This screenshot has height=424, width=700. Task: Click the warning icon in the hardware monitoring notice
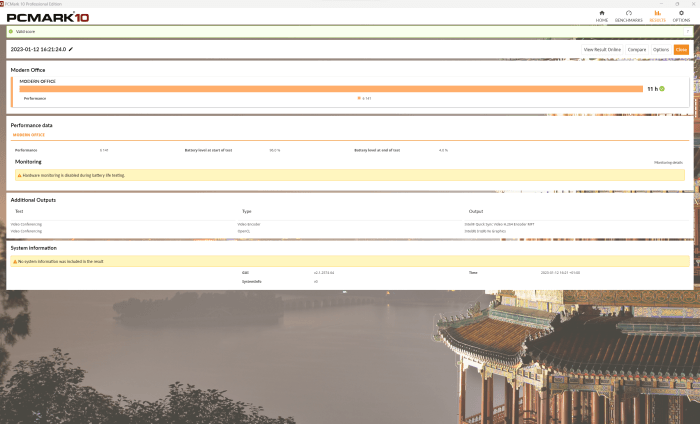pyautogui.click(x=19, y=175)
